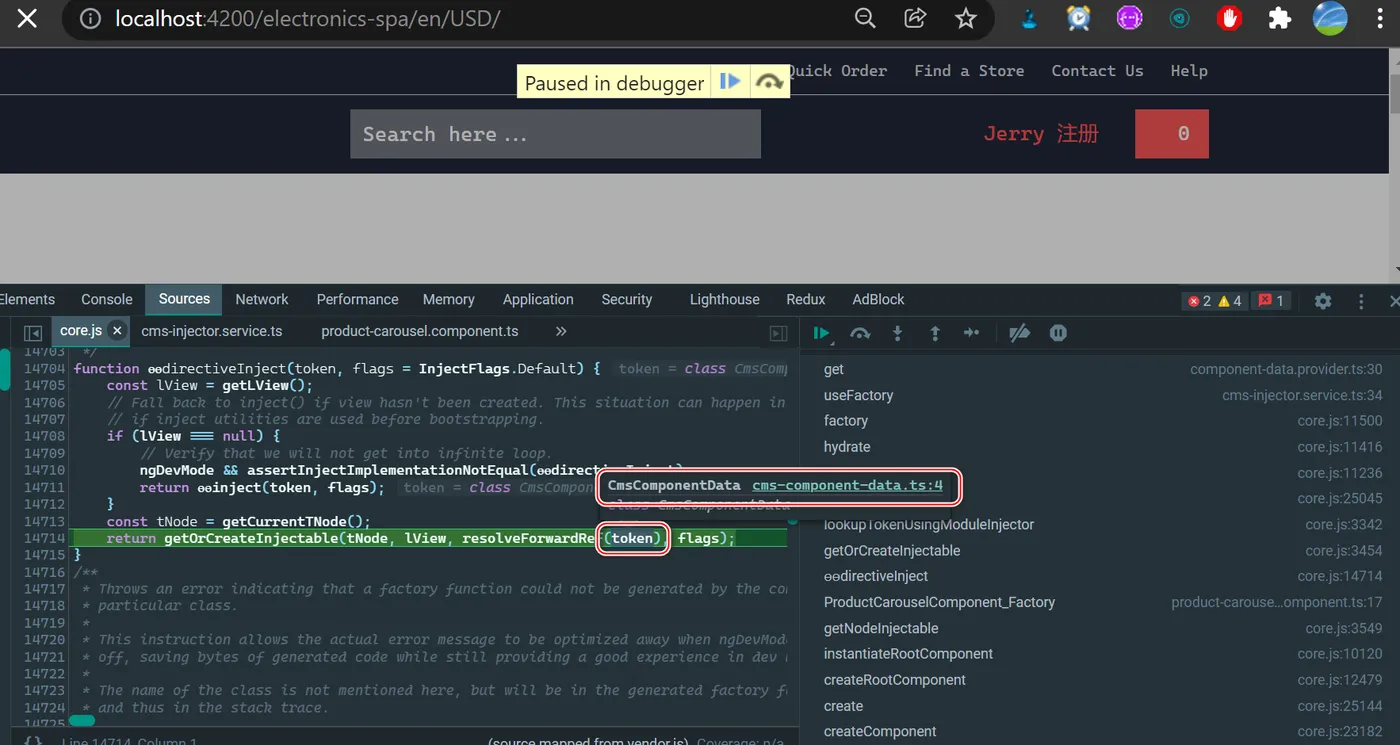Image resolution: width=1400 pixels, height=745 pixels.
Task: Step out of current function
Action: 935,333
